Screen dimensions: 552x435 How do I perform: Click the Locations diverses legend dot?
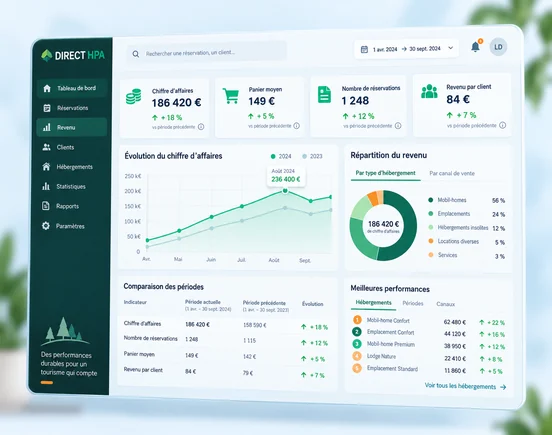click(431, 241)
